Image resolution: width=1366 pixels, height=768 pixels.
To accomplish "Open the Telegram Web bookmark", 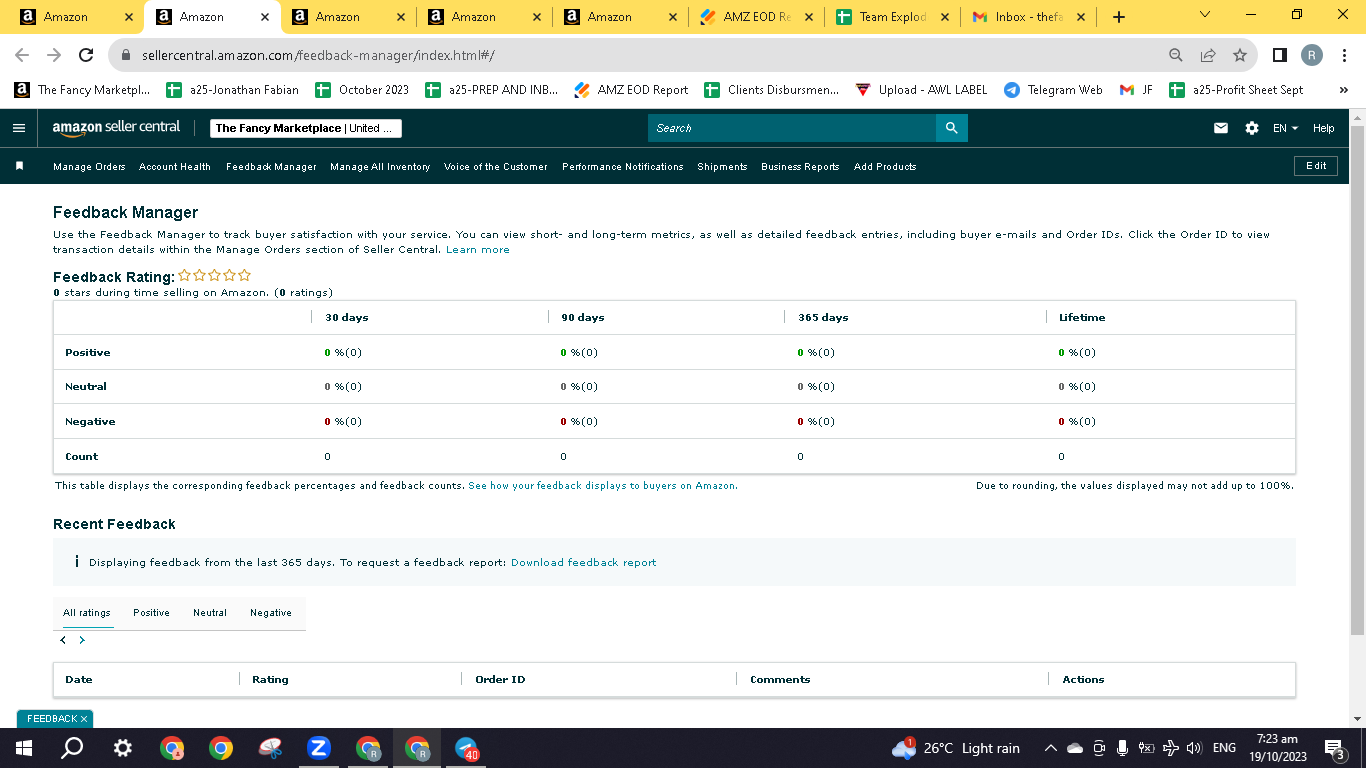I will (x=1053, y=90).
